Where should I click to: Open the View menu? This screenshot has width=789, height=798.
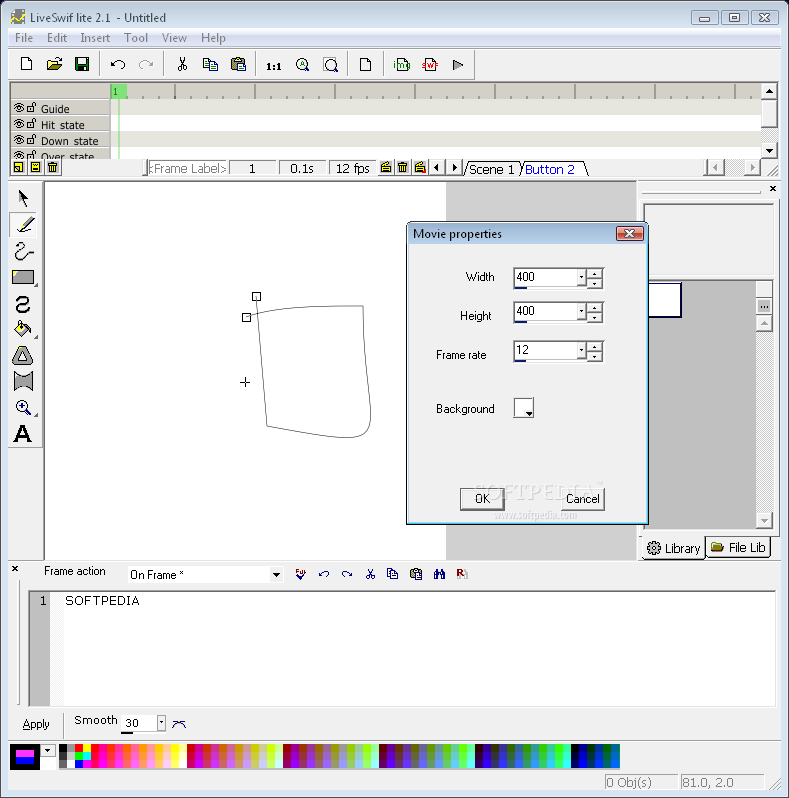click(x=174, y=38)
